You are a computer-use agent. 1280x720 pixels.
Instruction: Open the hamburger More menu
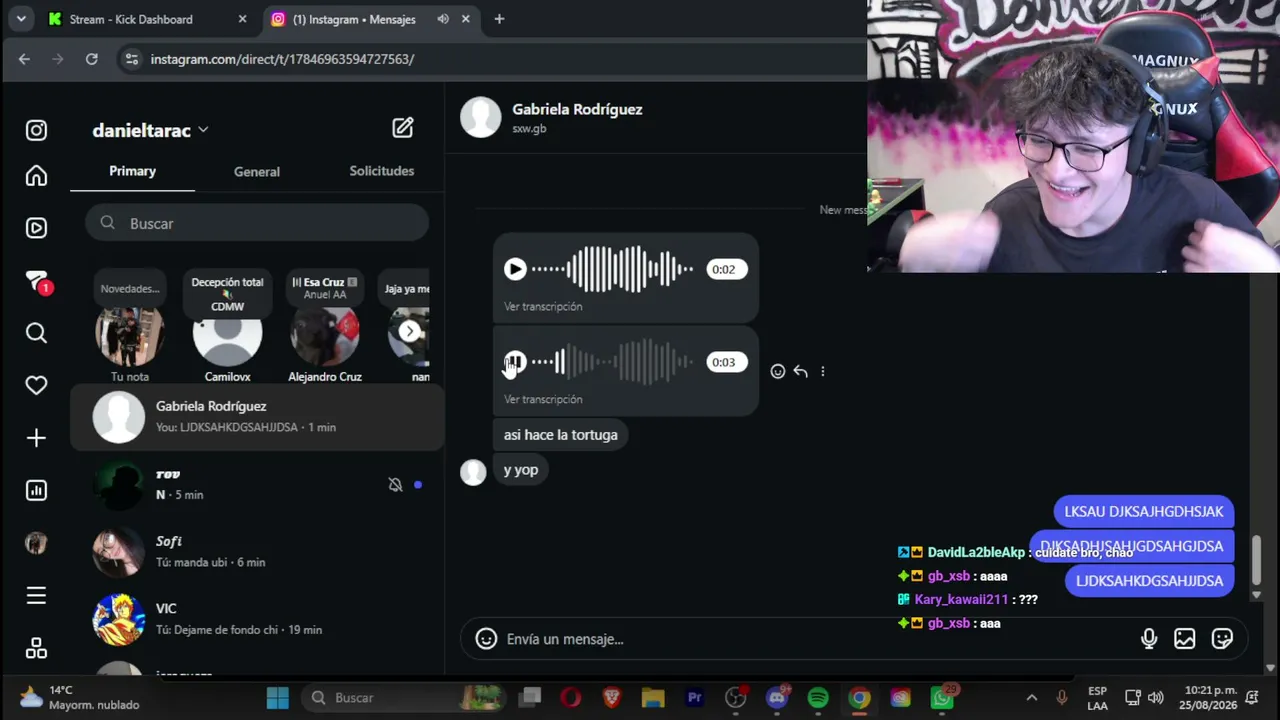(36, 596)
